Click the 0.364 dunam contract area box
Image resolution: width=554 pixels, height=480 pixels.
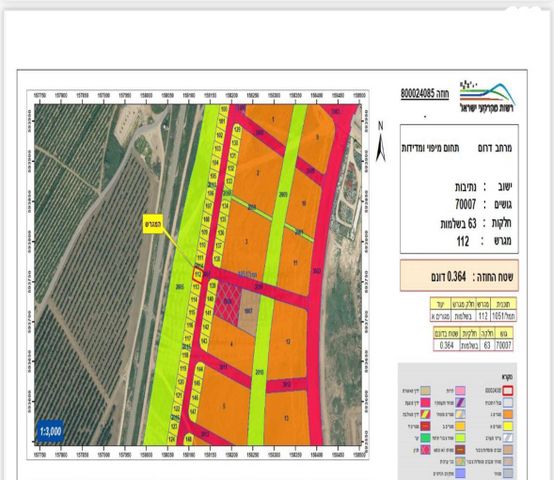[459, 276]
